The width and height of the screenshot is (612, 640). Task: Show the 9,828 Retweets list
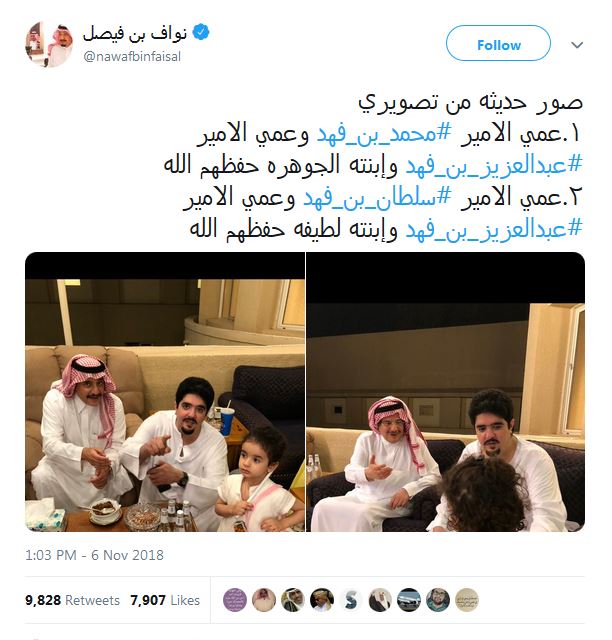(x=72, y=600)
